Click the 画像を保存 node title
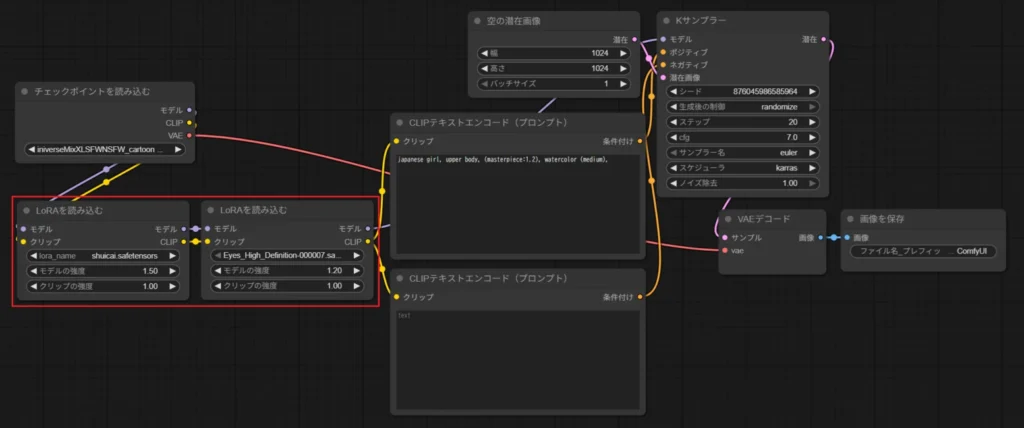The width and height of the screenshot is (1024, 428). 882,219
